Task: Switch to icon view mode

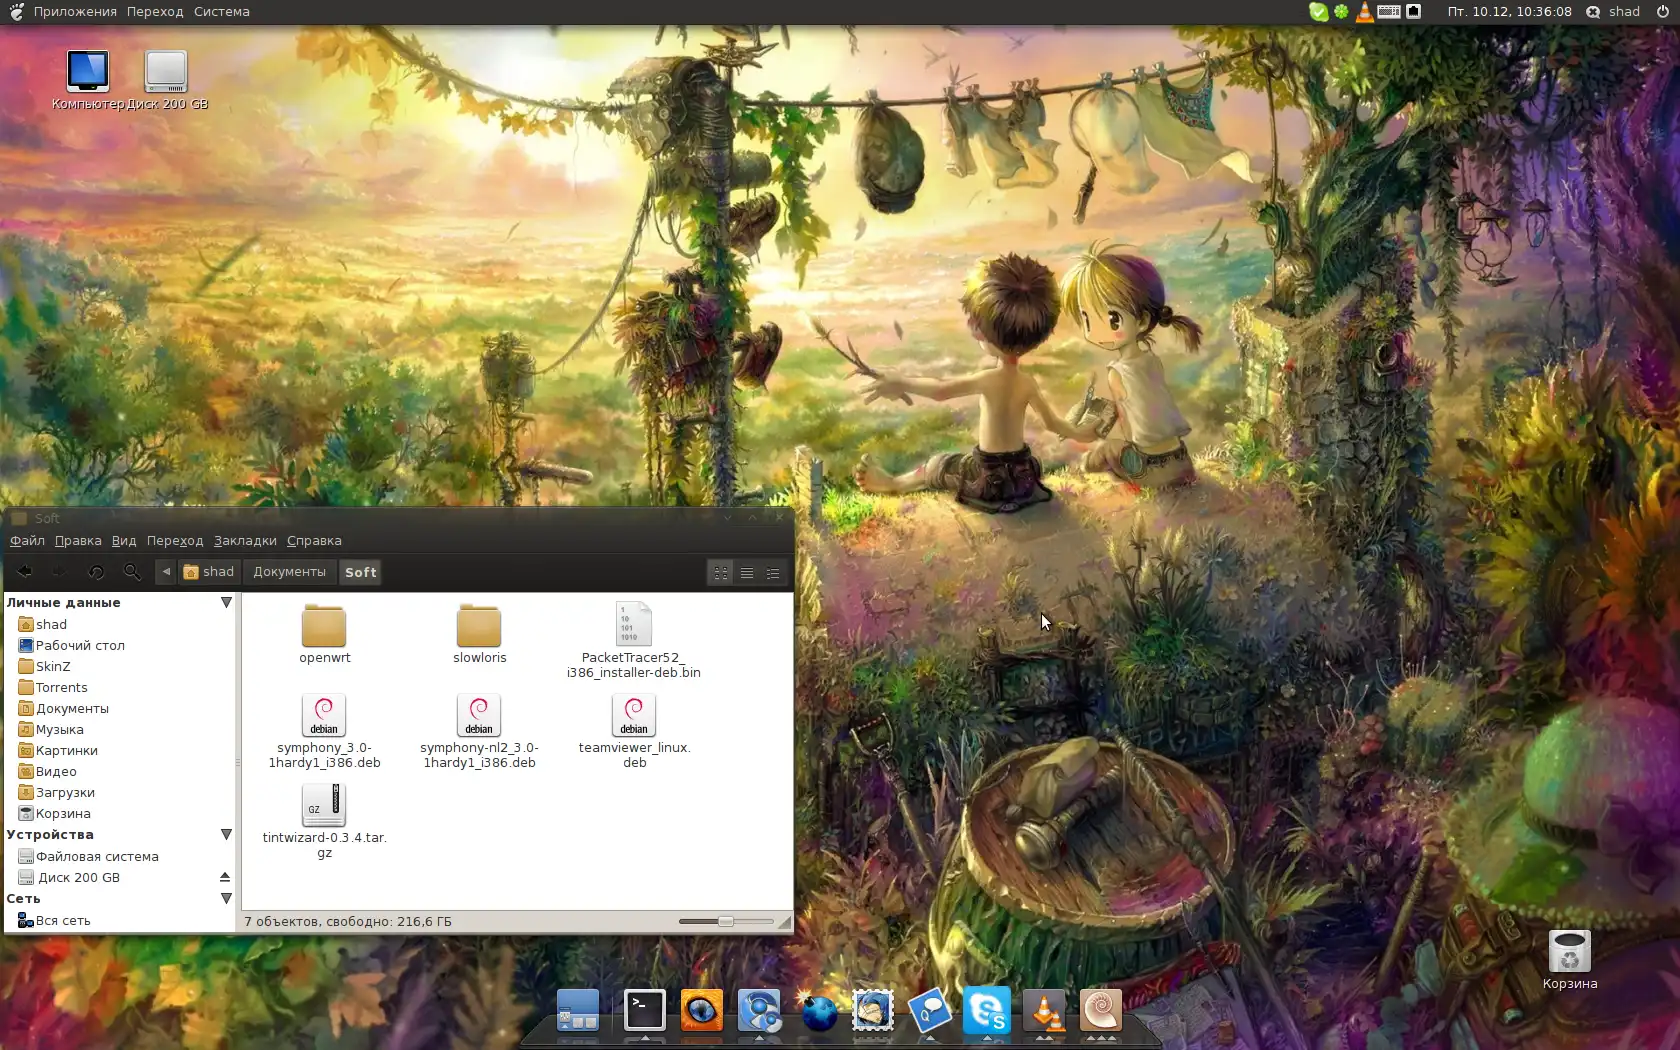Action: (721, 573)
